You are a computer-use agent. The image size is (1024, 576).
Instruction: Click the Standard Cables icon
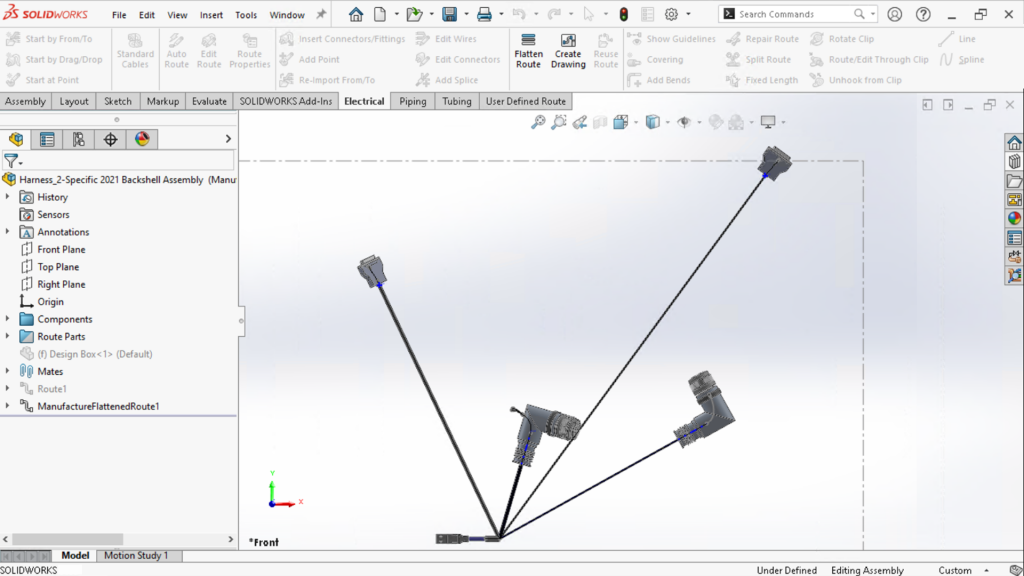[x=137, y=48]
